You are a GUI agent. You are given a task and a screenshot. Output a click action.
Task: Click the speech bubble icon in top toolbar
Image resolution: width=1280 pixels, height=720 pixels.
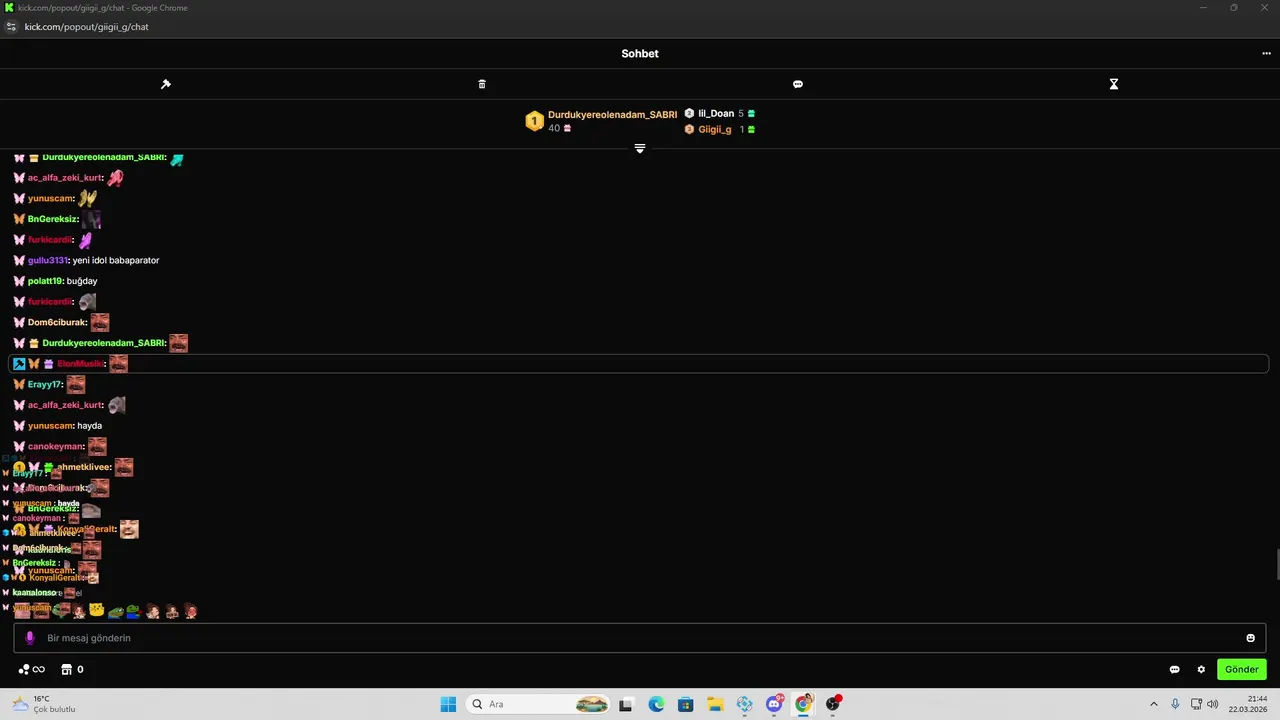(x=798, y=84)
